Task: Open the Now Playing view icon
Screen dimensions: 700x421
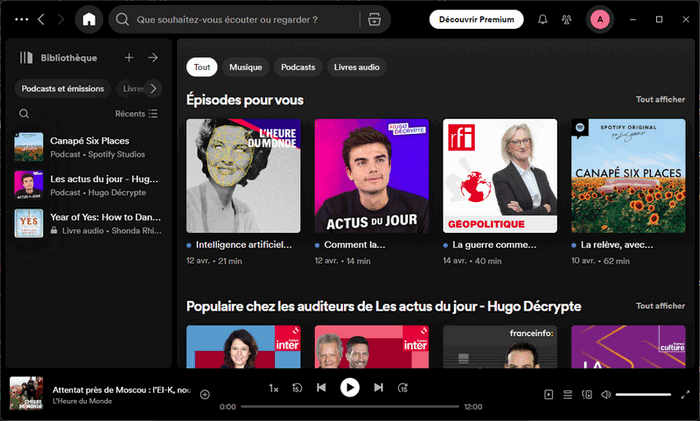Action: (x=549, y=395)
